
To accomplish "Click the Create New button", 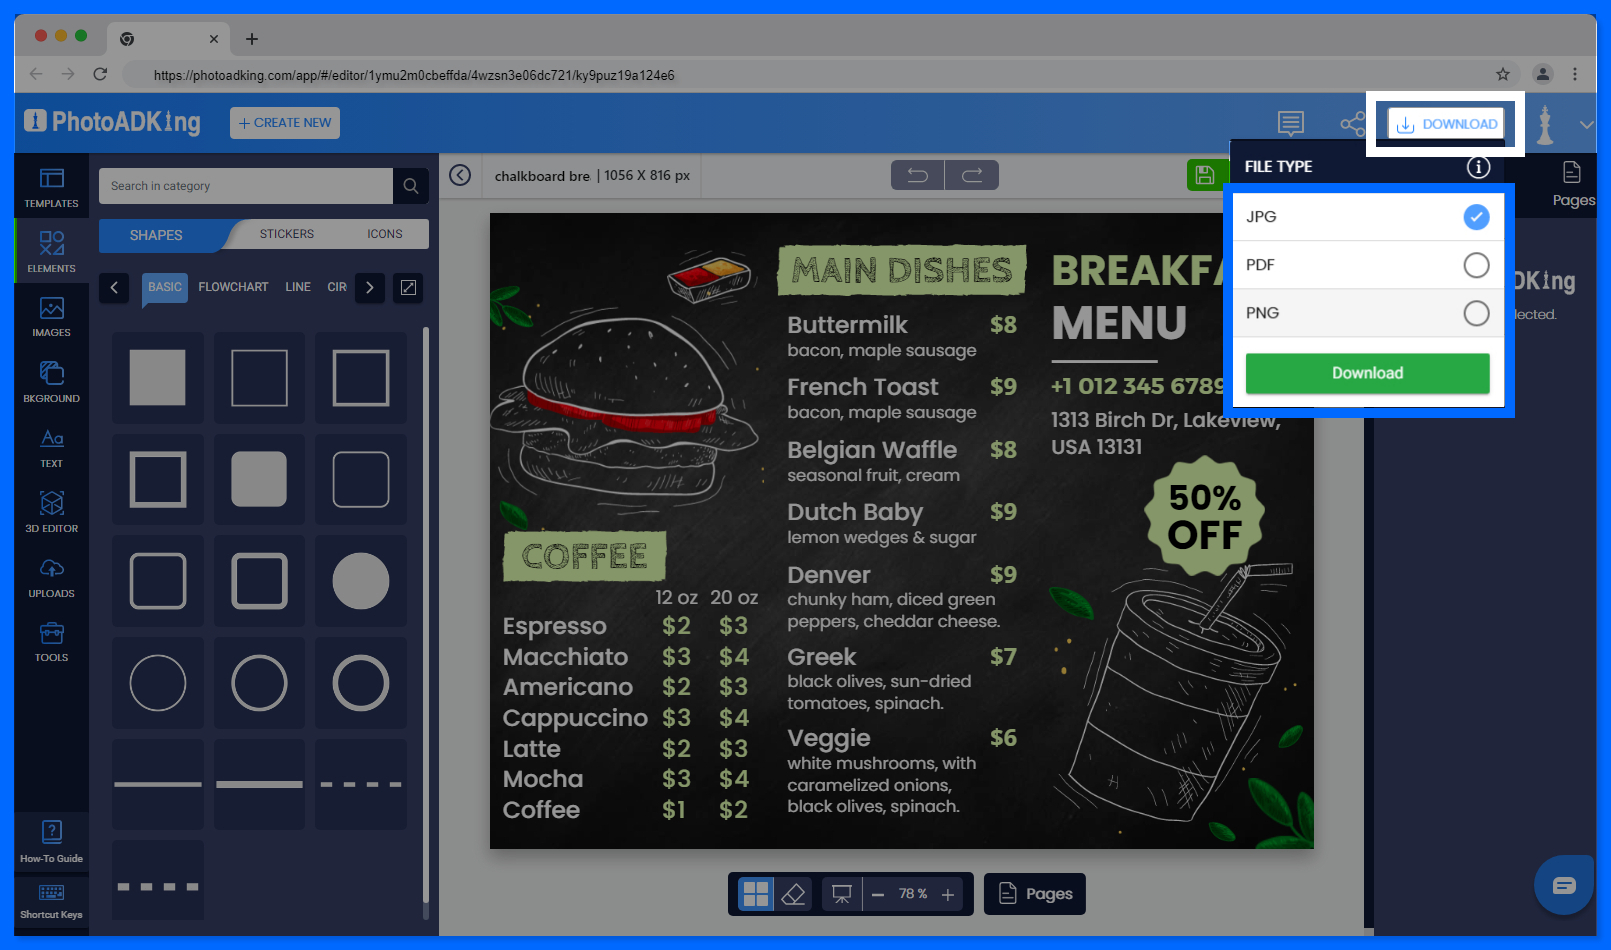I will [x=284, y=122].
